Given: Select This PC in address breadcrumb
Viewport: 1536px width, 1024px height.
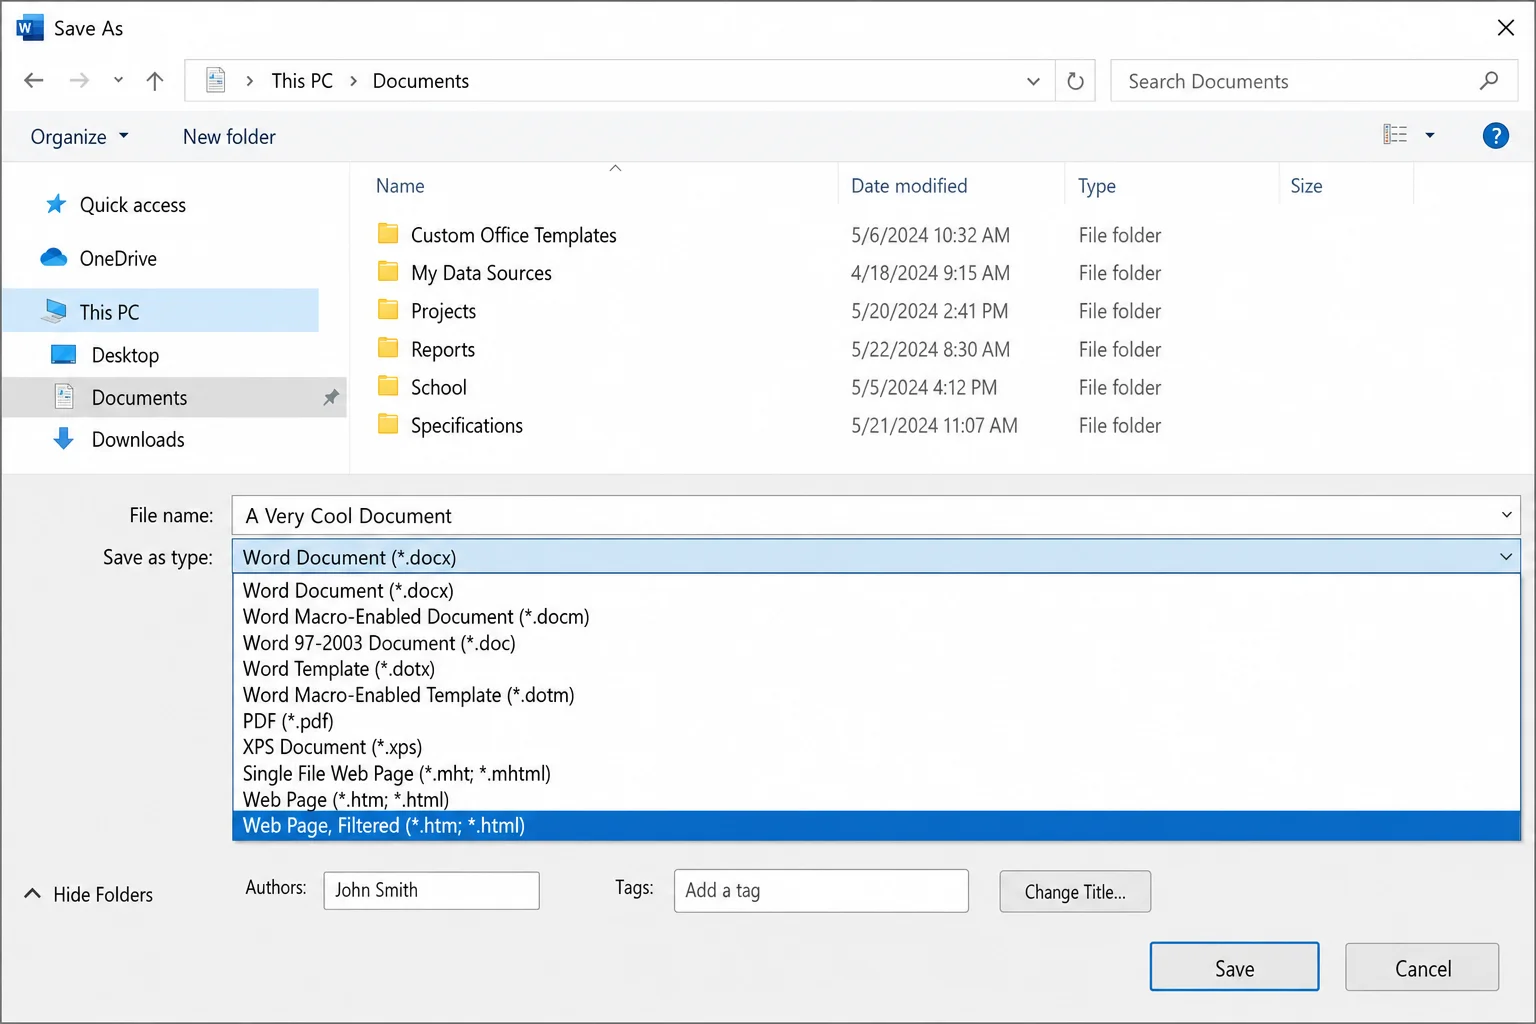Looking at the screenshot, I should [x=302, y=81].
